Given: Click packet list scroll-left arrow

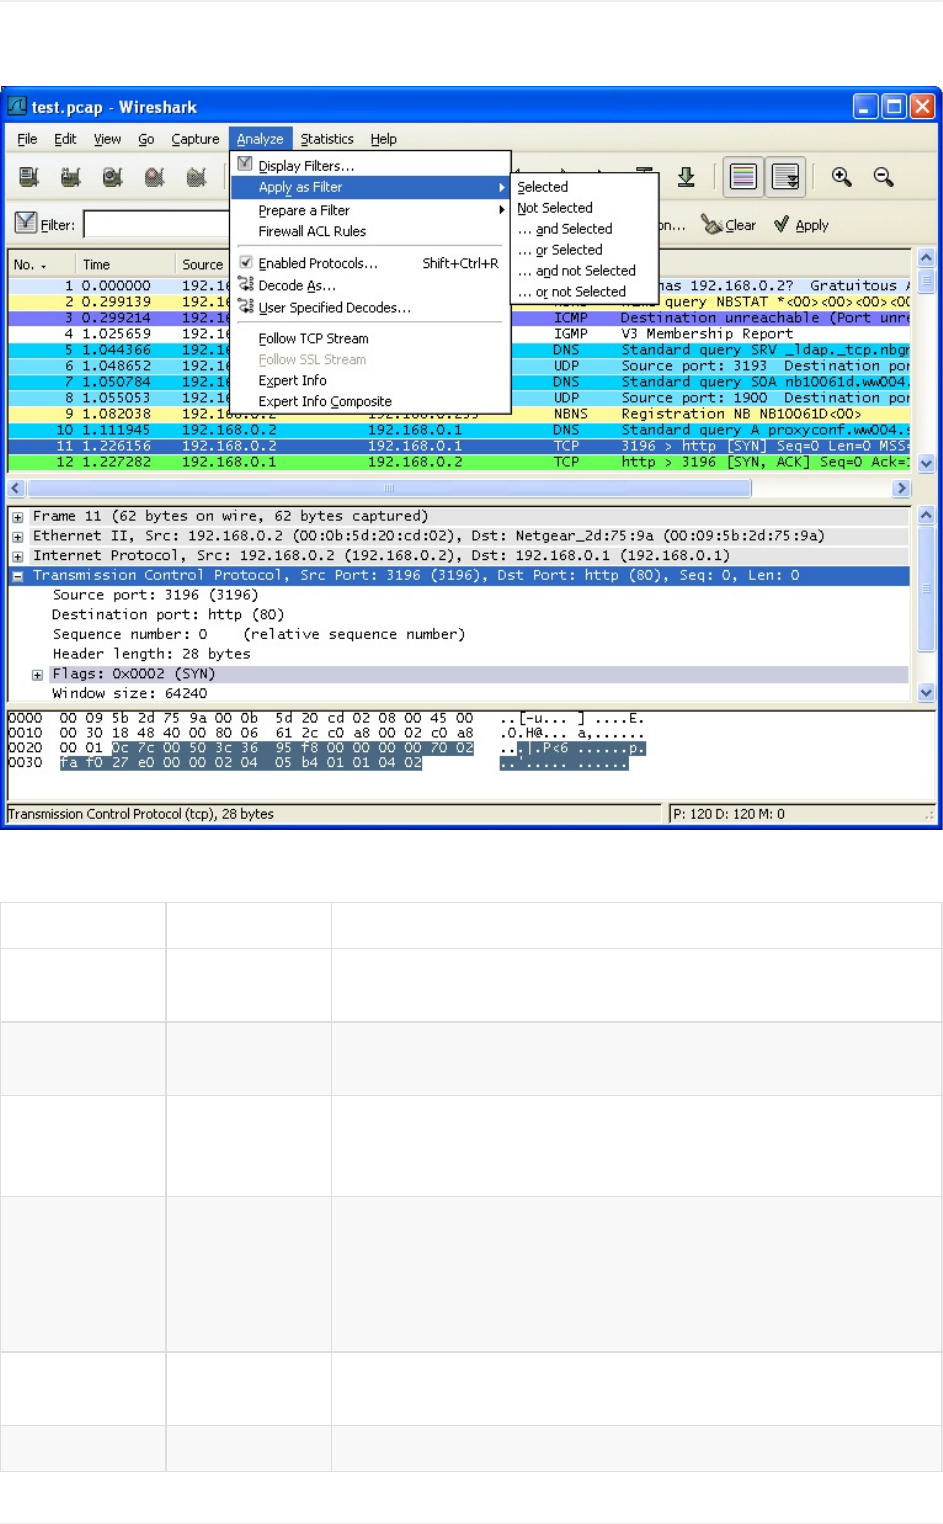Looking at the screenshot, I should coord(16,488).
